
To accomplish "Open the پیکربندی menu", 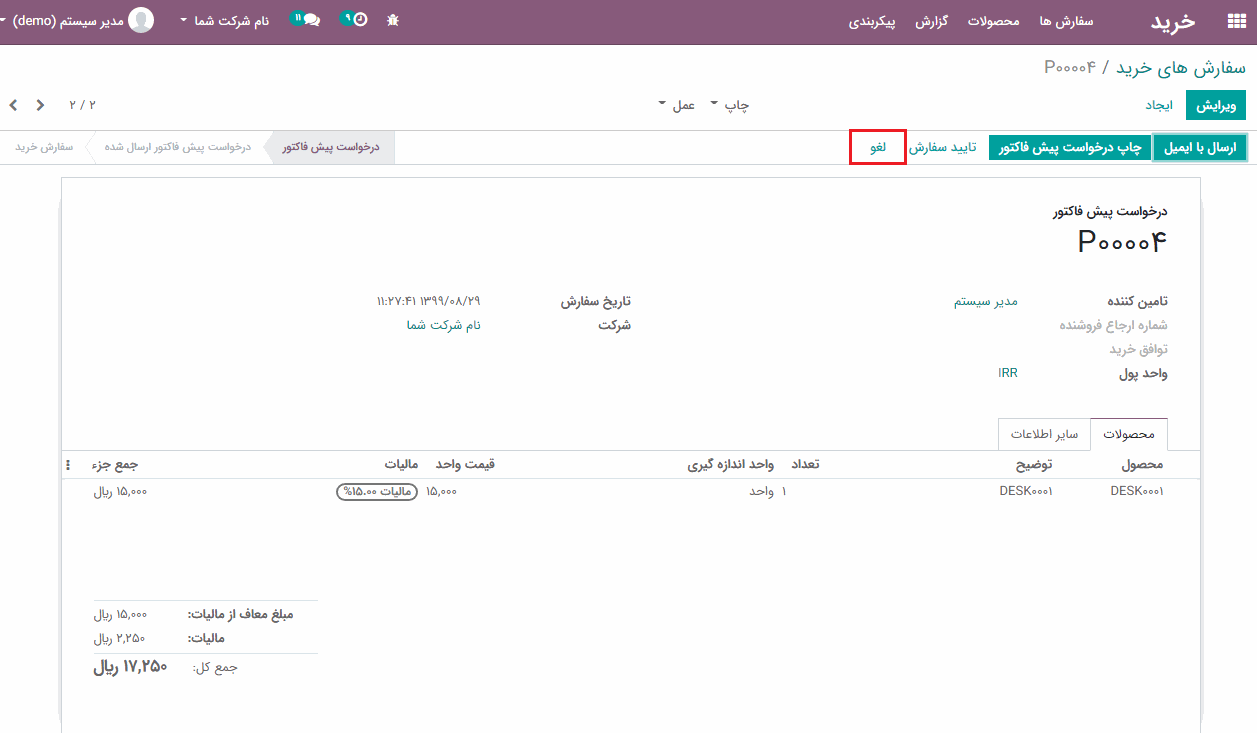I will (x=872, y=21).
